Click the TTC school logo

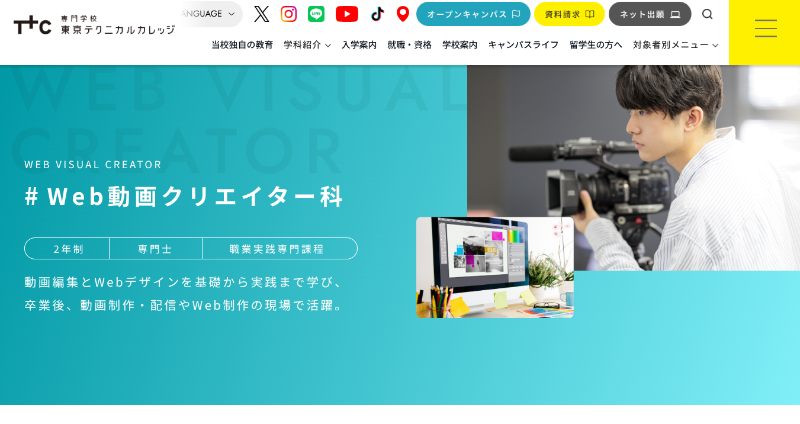coord(32,24)
